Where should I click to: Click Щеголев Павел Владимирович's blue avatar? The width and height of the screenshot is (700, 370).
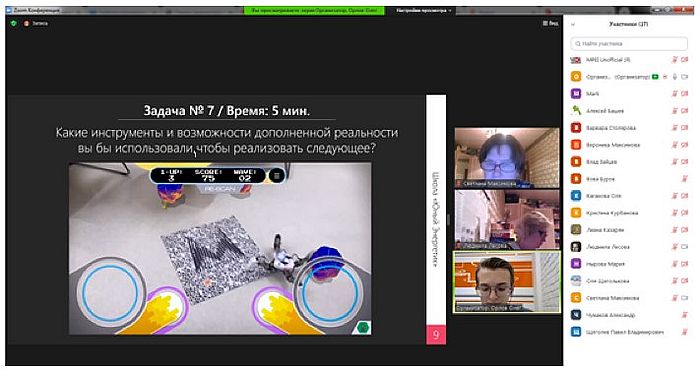[x=576, y=332]
